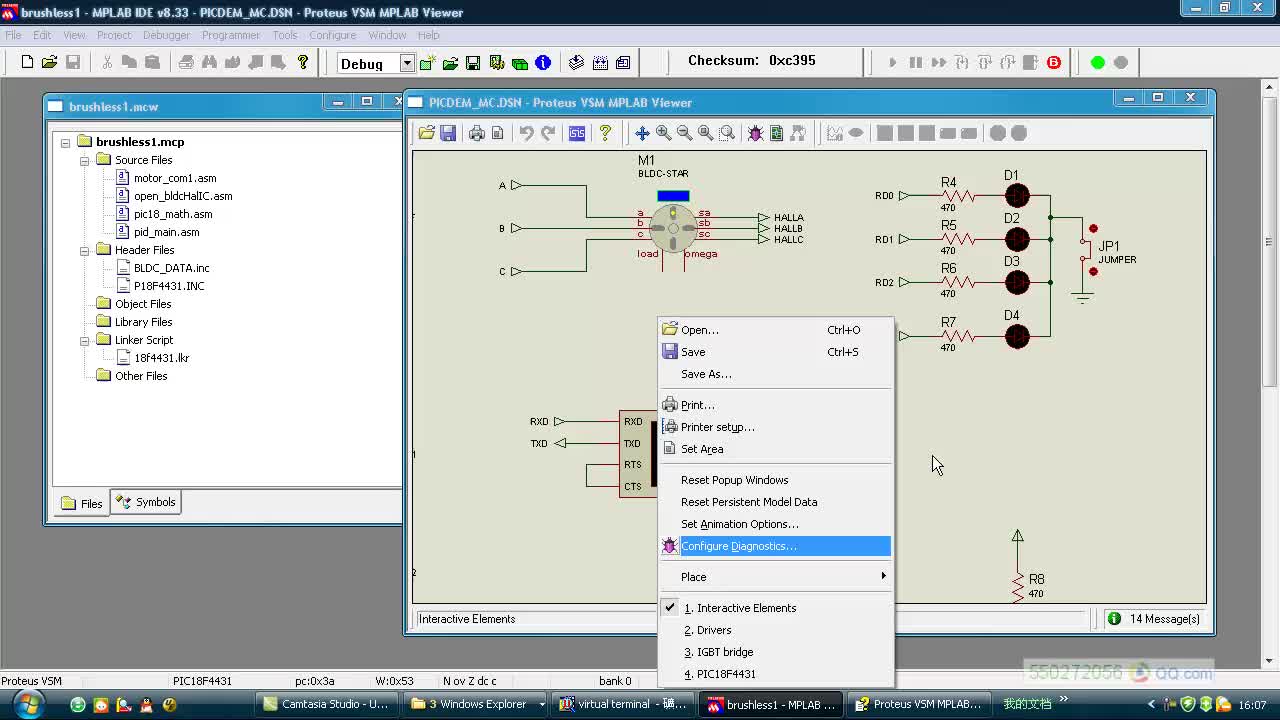
Task: Click the green Package icon in toolbar
Action: click(520, 63)
